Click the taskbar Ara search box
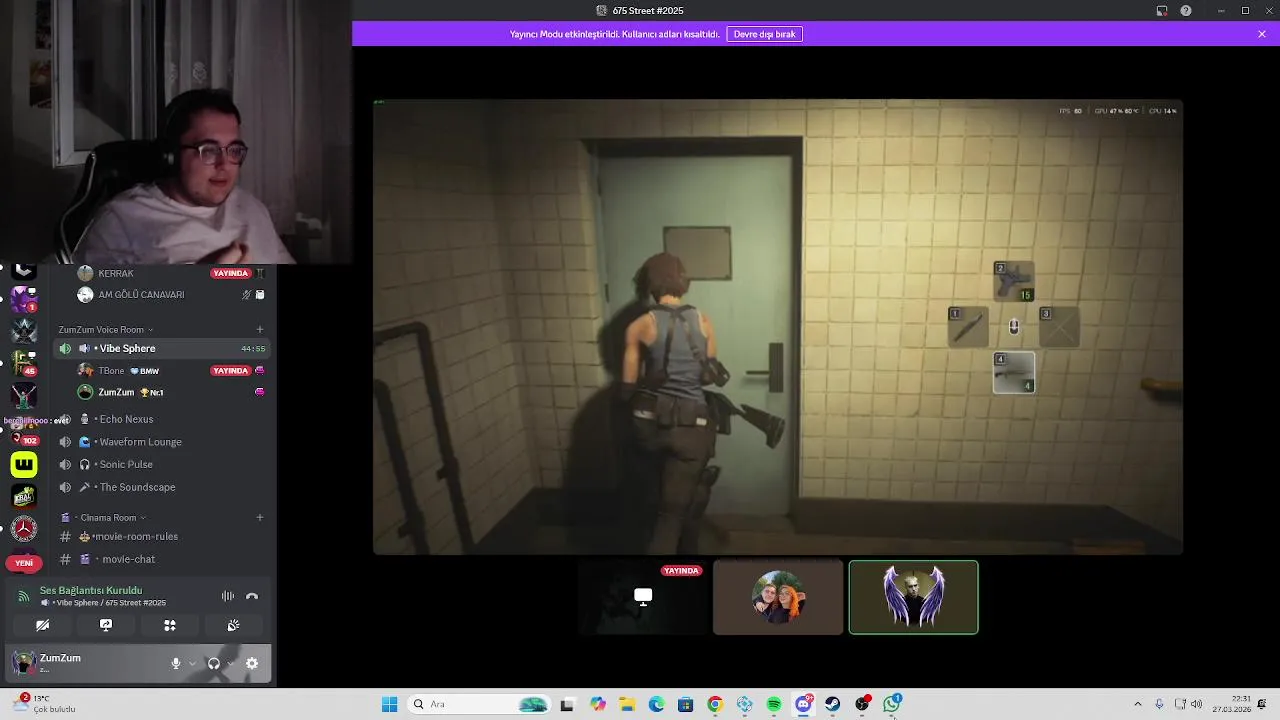1280x720 pixels. click(x=480, y=704)
